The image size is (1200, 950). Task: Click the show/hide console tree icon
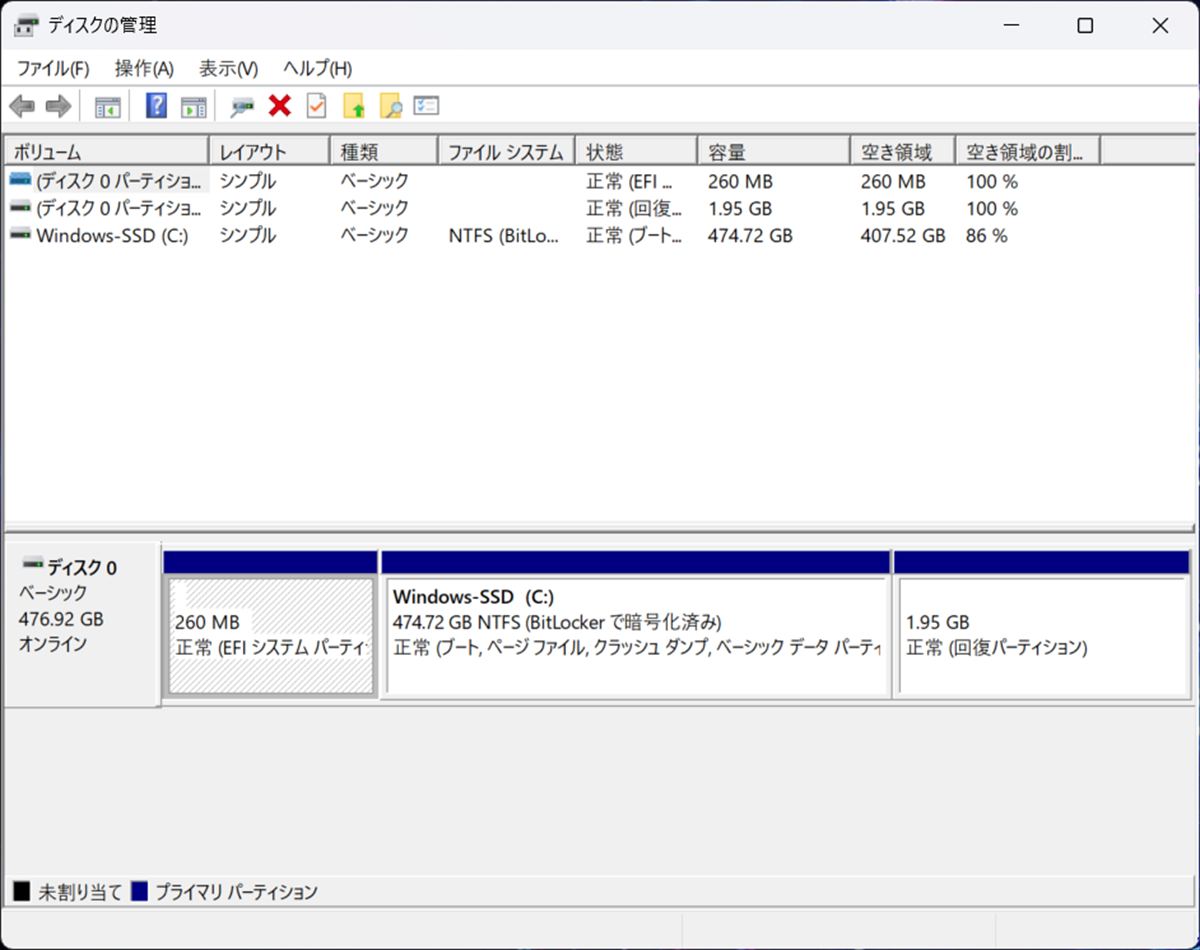(107, 106)
